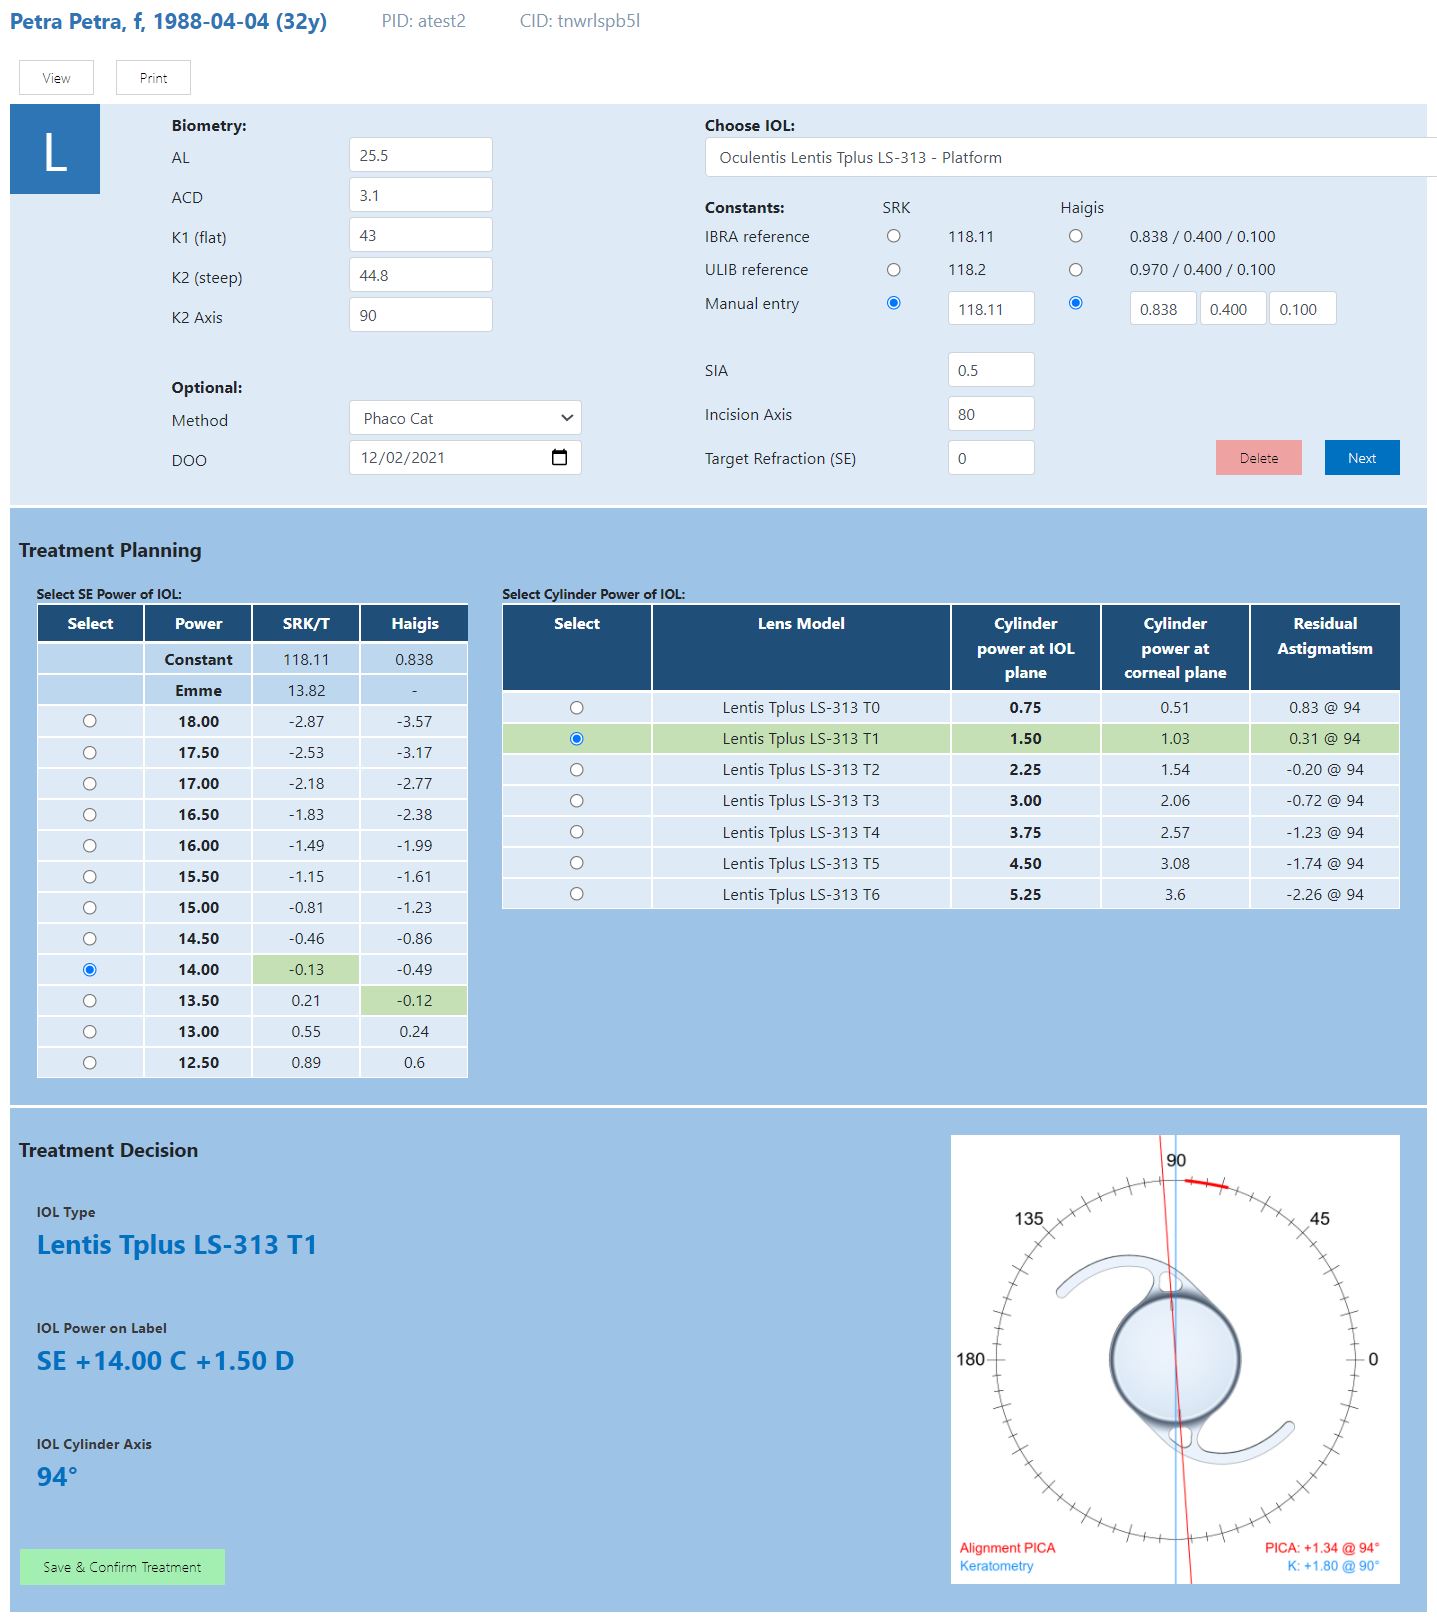Select ULIB reference SRK constant radio
This screenshot has height=1623, width=1437.
[893, 269]
